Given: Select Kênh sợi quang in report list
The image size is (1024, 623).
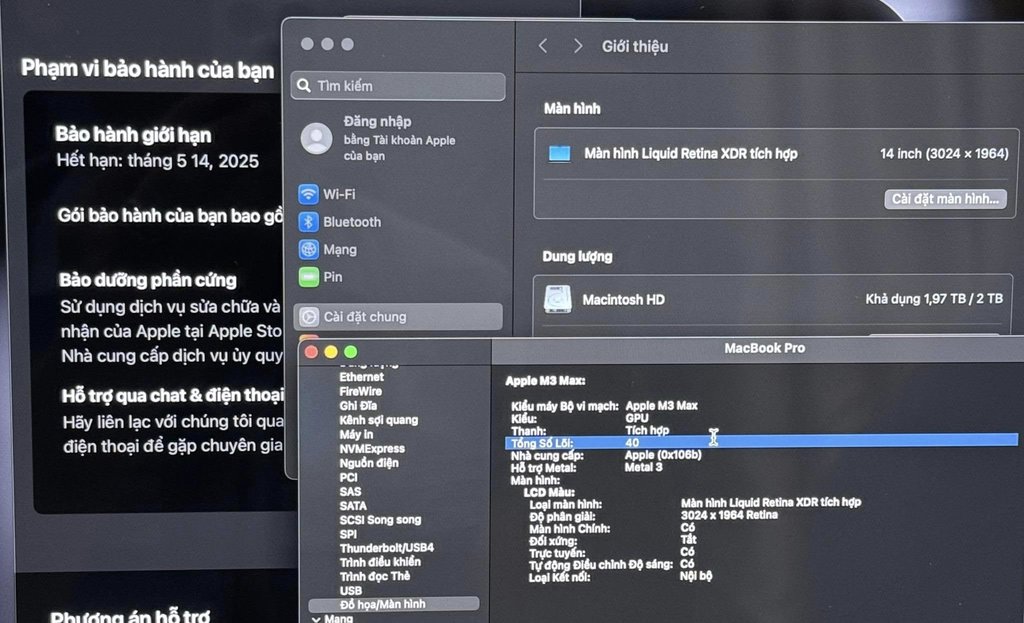Looking at the screenshot, I should click(379, 420).
